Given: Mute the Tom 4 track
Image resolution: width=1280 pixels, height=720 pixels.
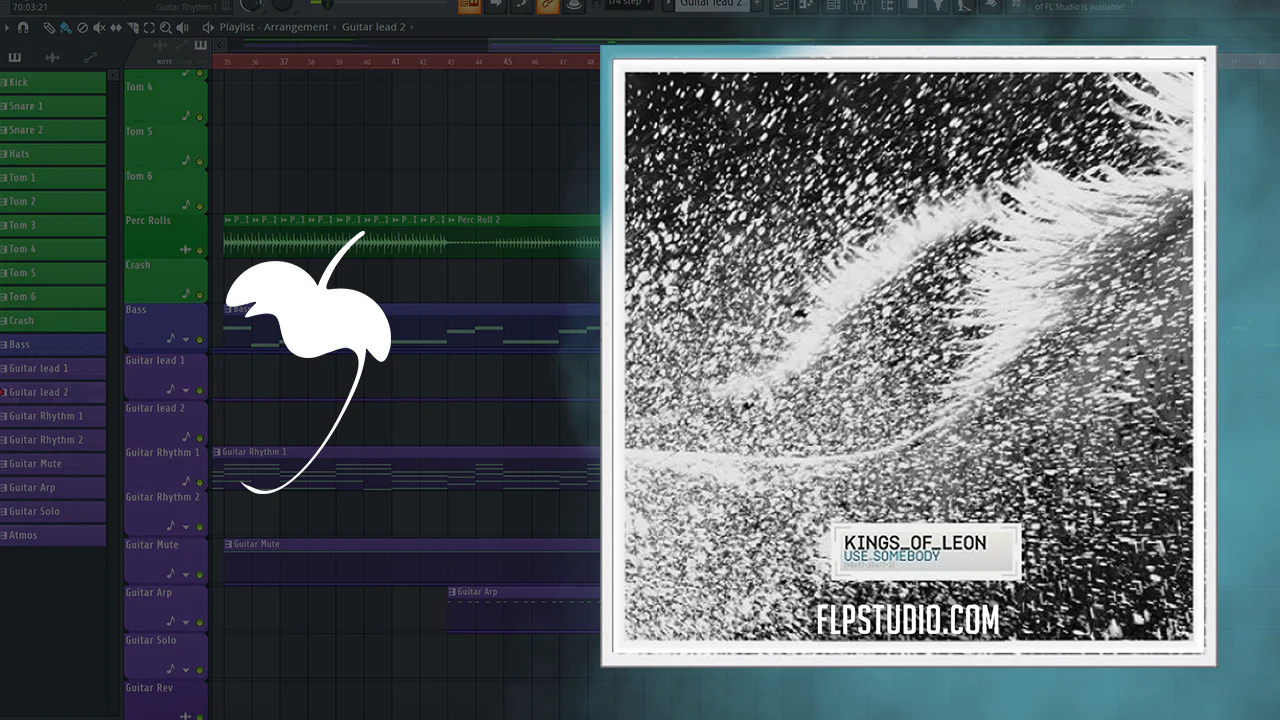Looking at the screenshot, I should click(199, 117).
